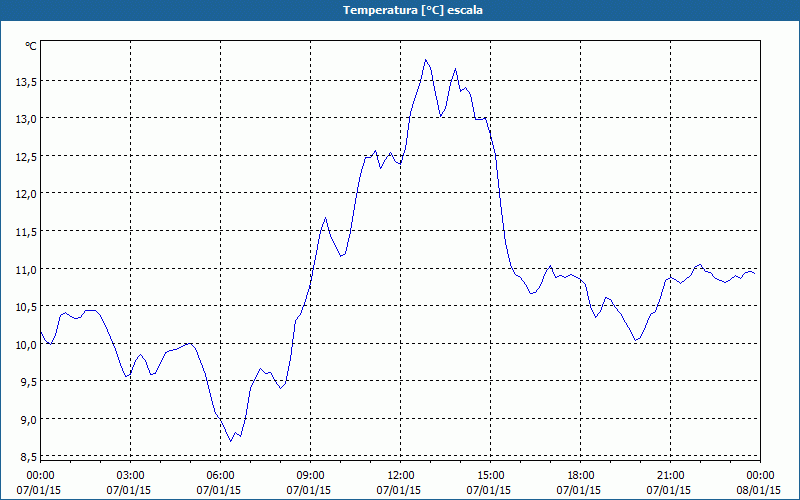Viewport: 800px width, 500px height.
Task: Click the "10,0" y-axis label
Action: coord(27,345)
